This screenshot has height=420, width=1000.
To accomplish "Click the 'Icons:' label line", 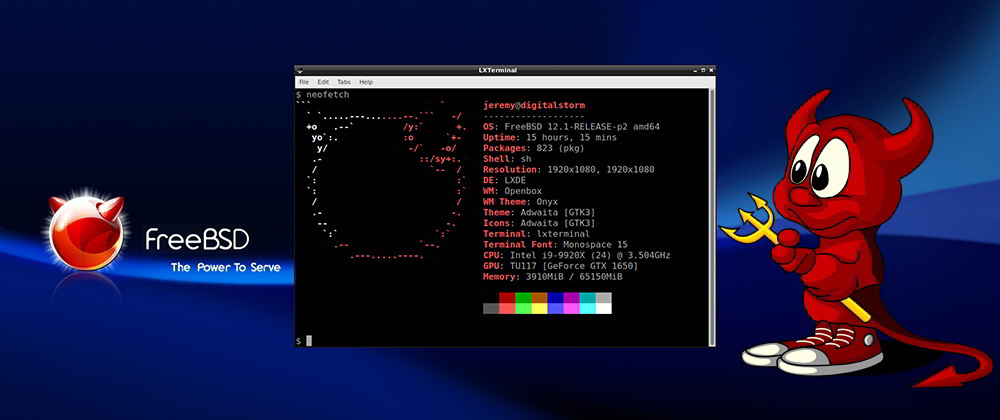I will pyautogui.click(x=540, y=224).
